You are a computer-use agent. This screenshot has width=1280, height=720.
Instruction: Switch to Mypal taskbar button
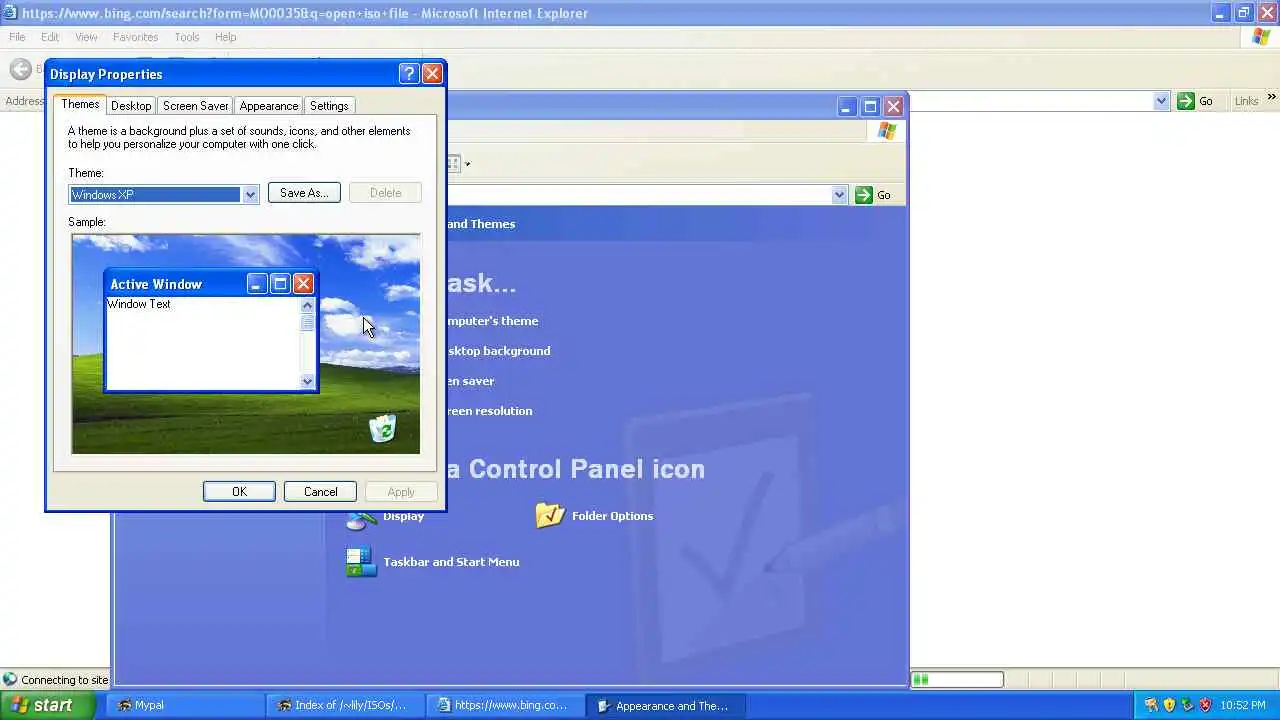pyautogui.click(x=186, y=705)
